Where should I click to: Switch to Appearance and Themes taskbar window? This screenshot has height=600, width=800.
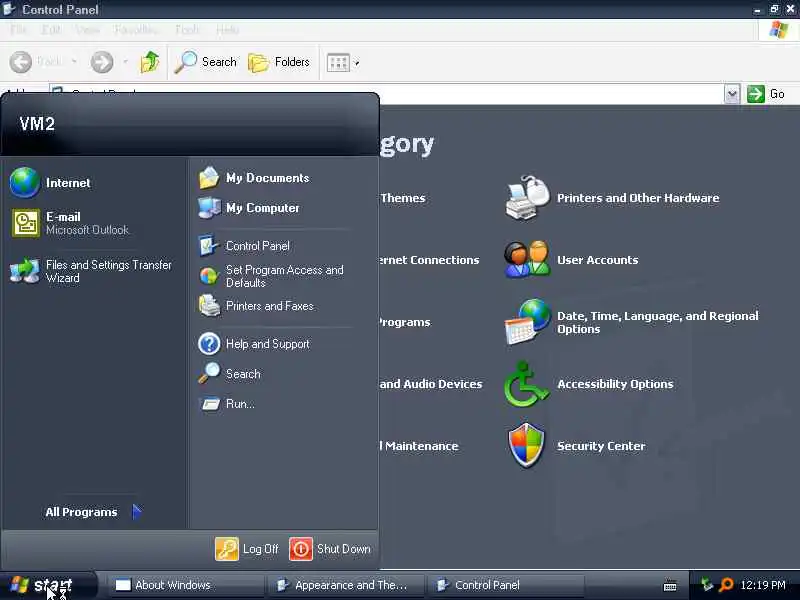[x=345, y=585]
